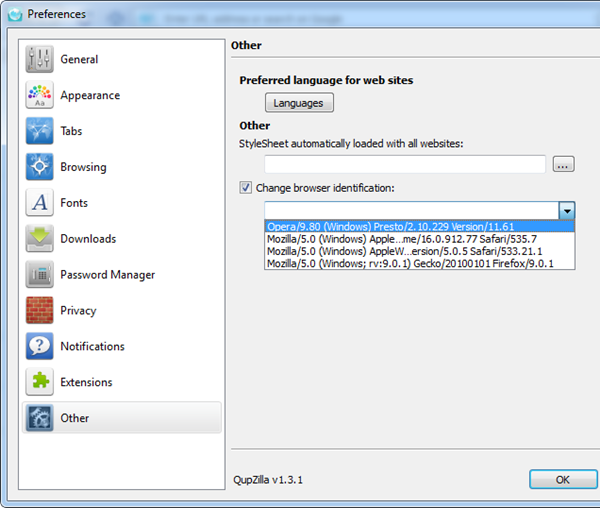Screen dimensions: 600x508
Task: Open the Appearance color palette icon
Action: click(40, 95)
